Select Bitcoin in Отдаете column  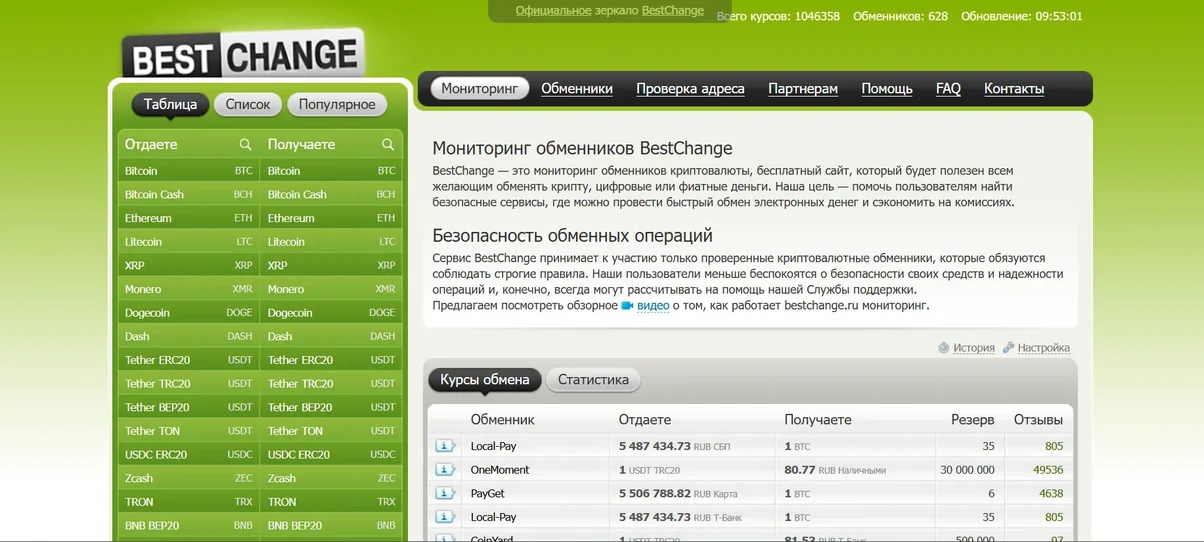click(189, 171)
